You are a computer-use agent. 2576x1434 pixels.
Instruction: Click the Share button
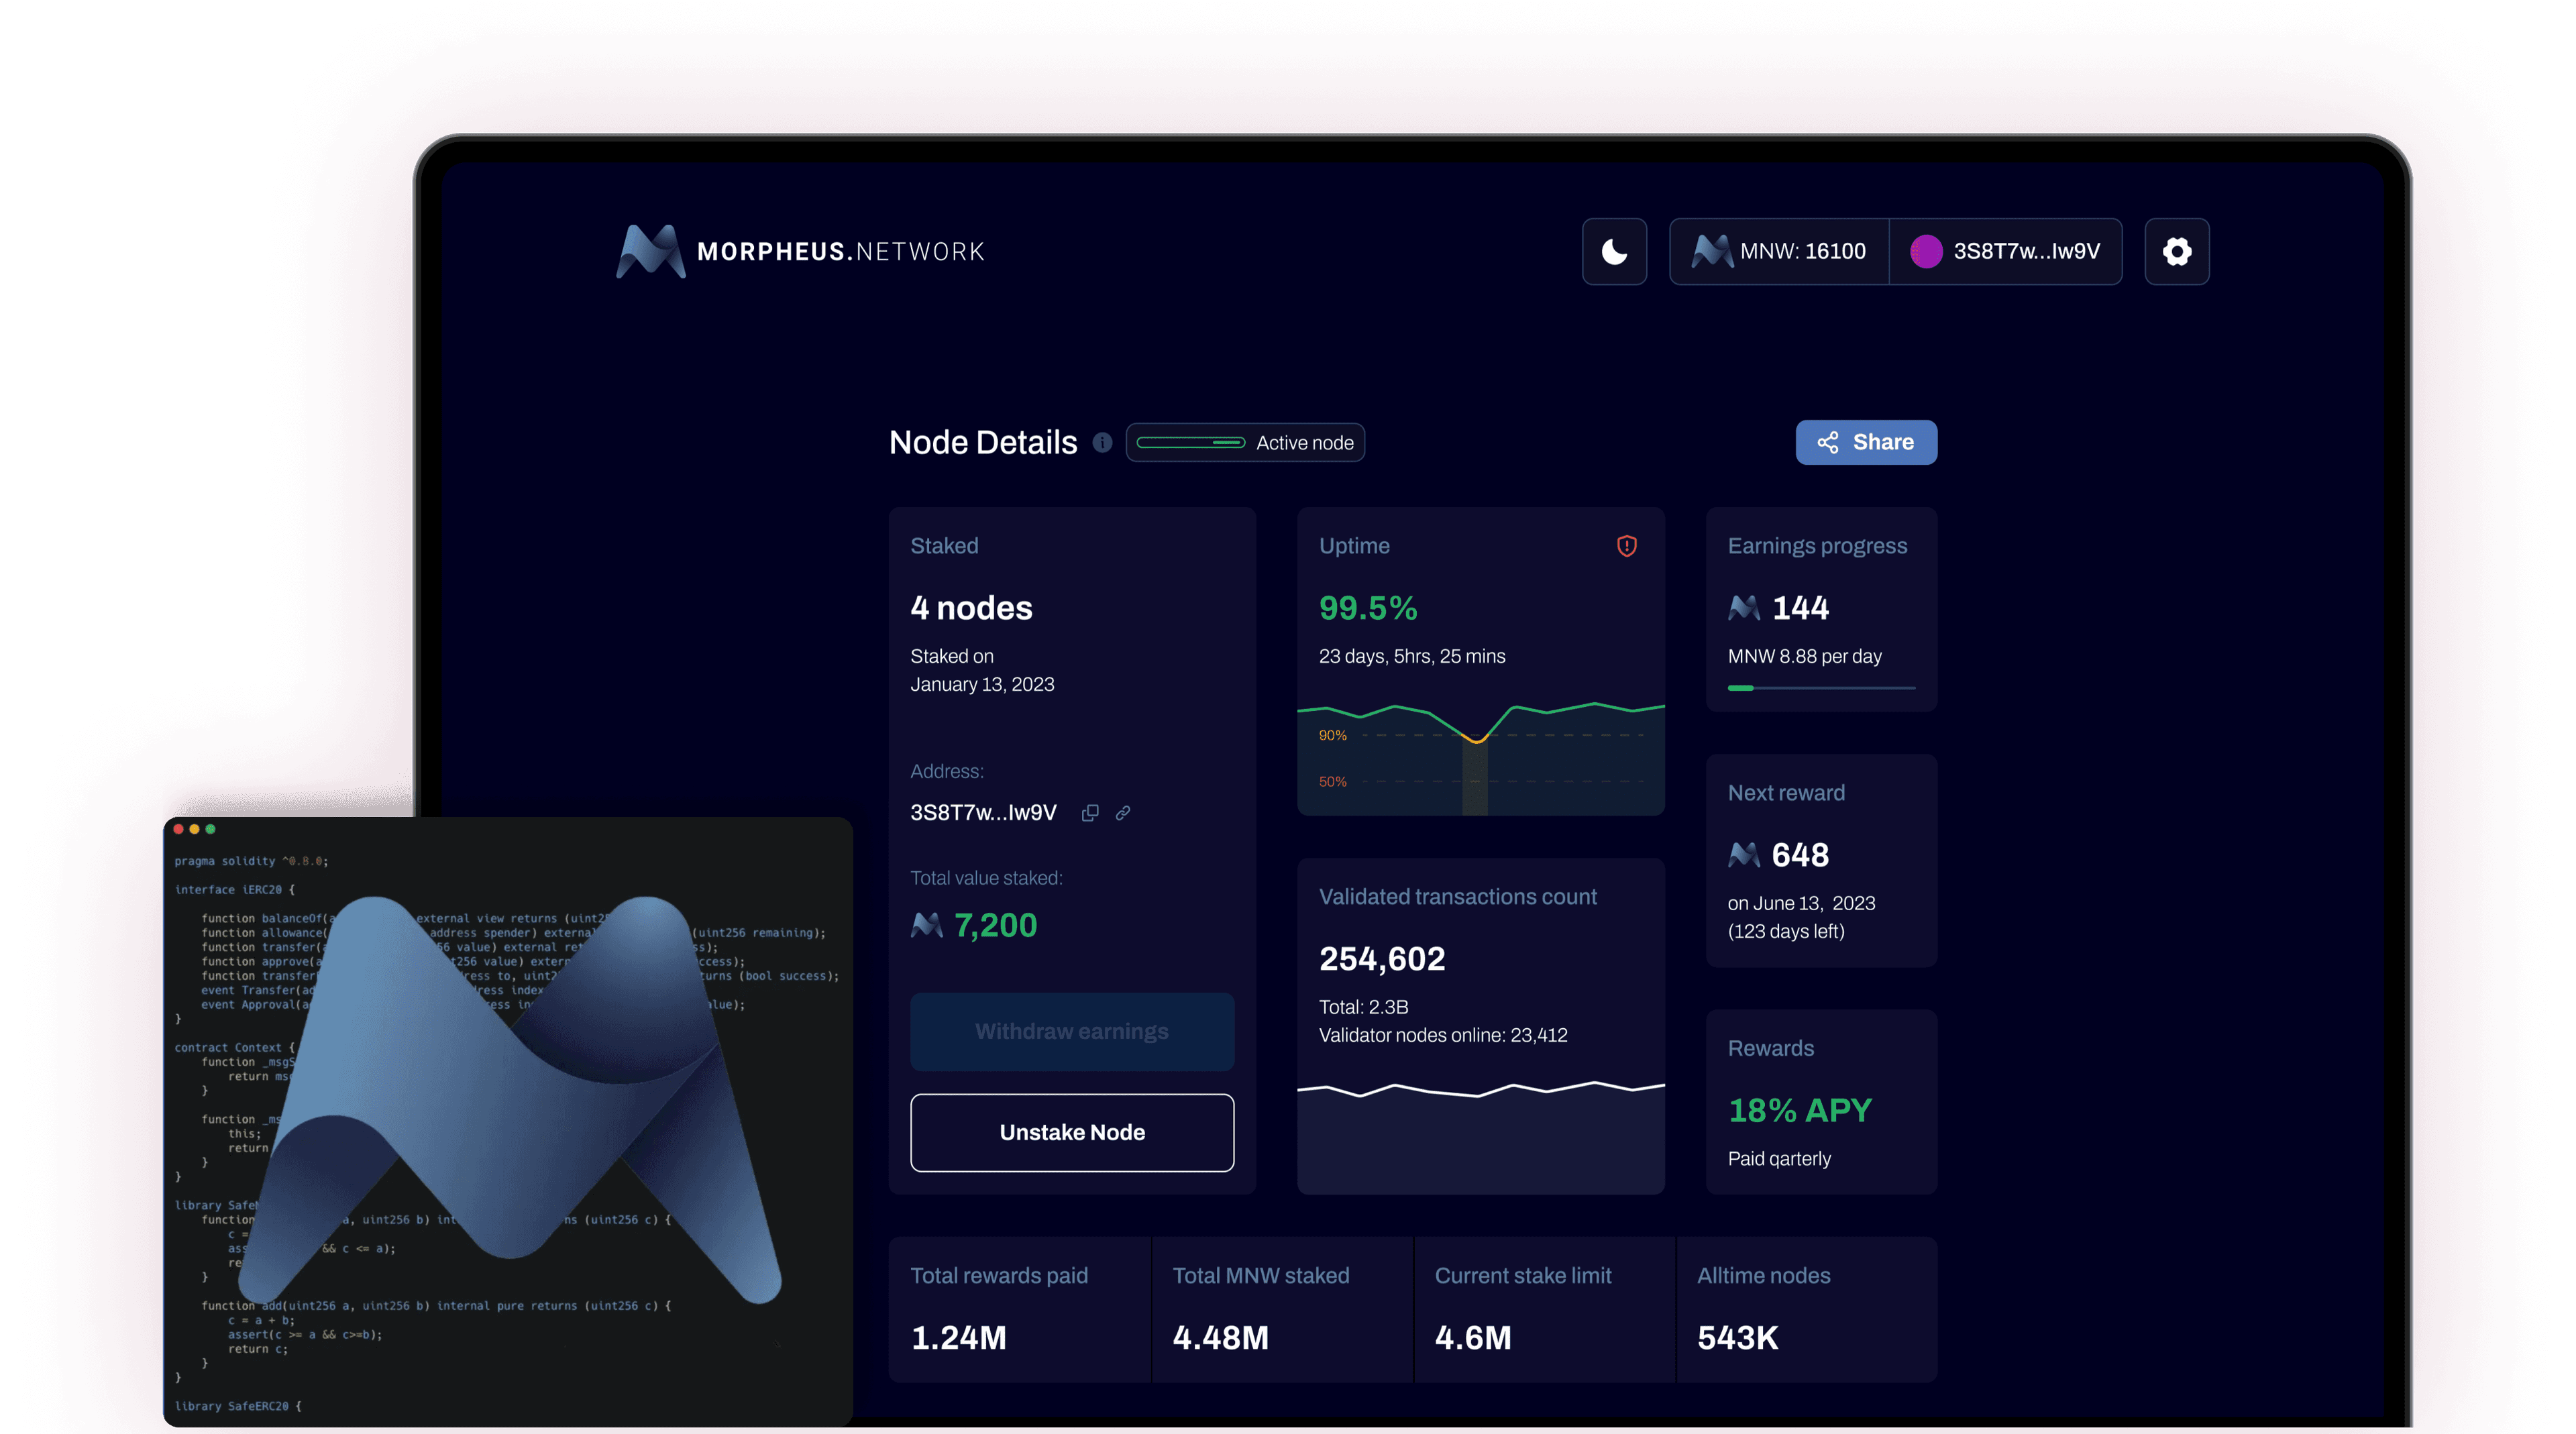[1866, 442]
